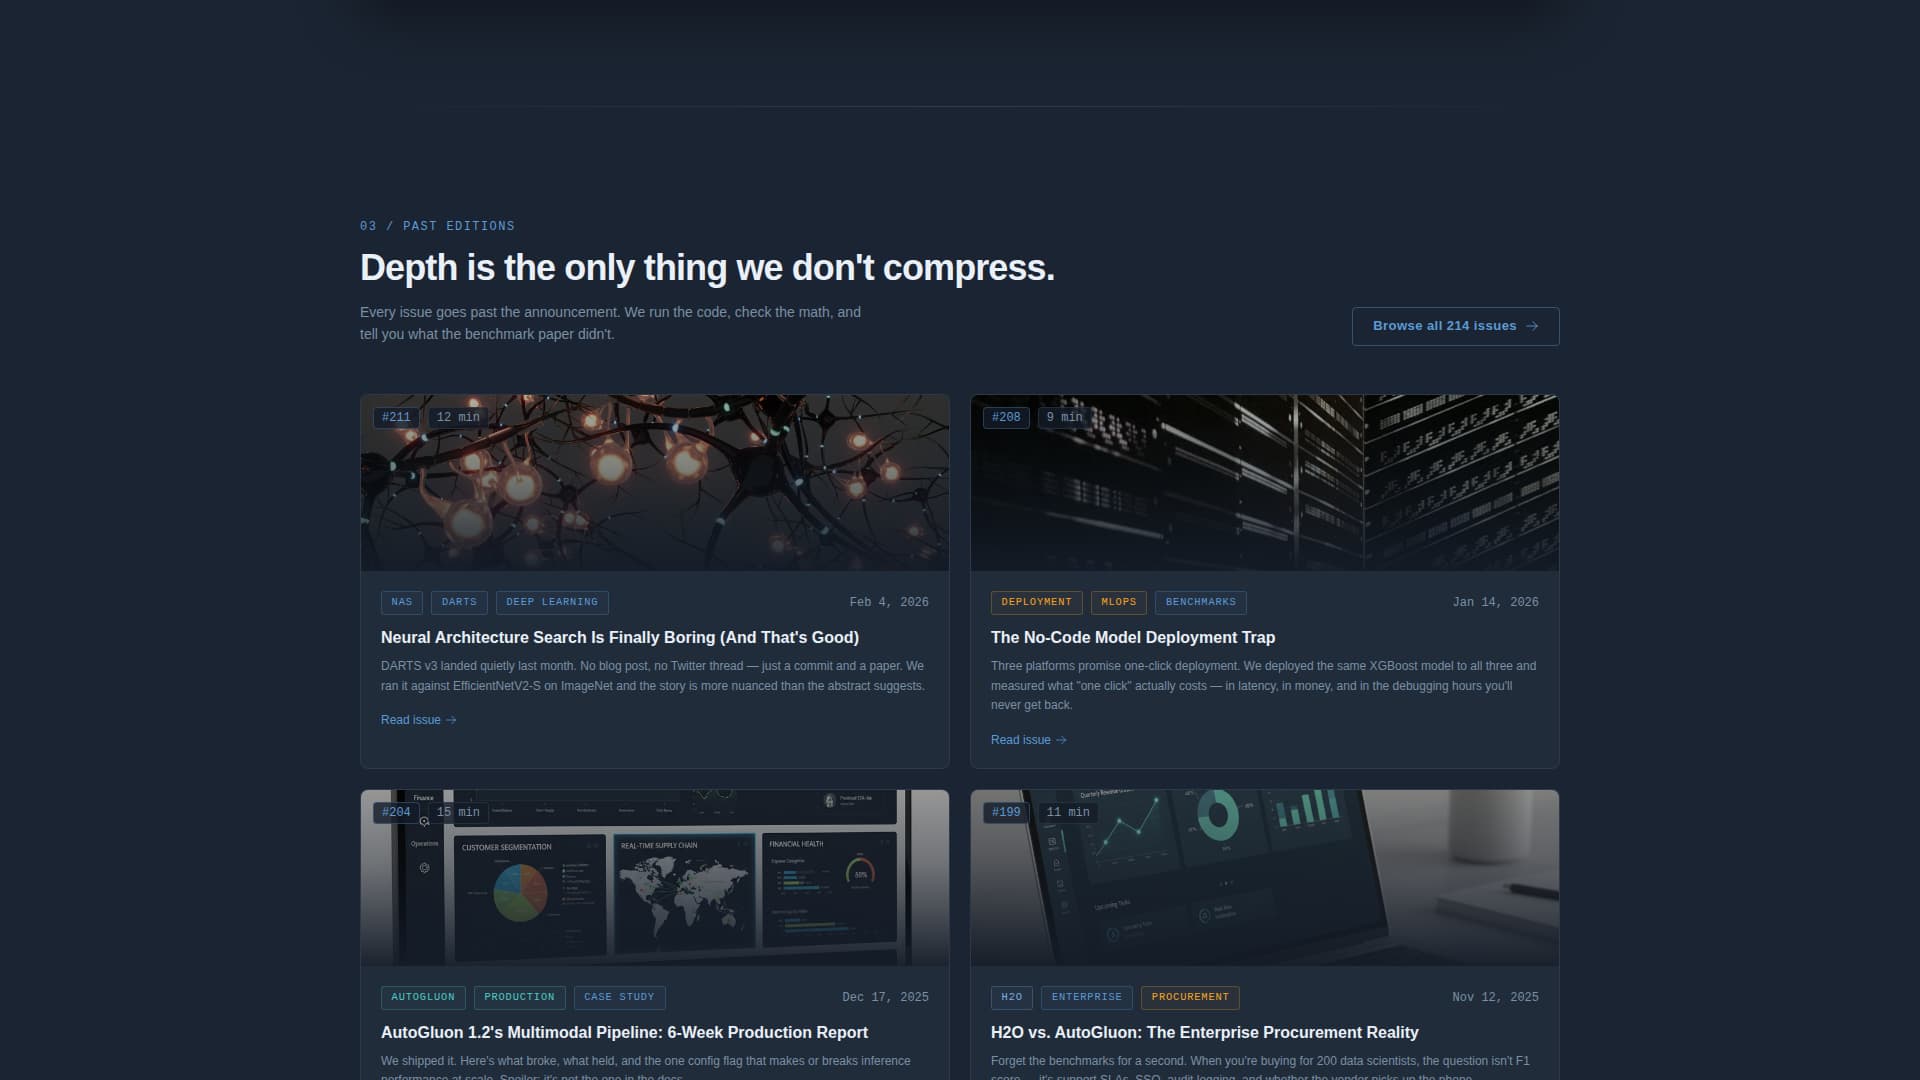Select the H2O tag

pyautogui.click(x=1012, y=997)
